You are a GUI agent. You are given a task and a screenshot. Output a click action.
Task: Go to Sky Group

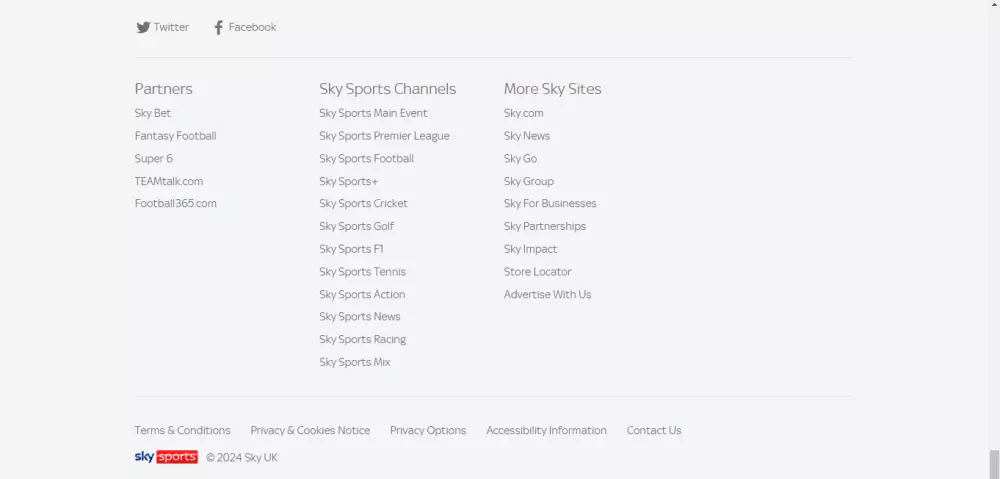[529, 181]
